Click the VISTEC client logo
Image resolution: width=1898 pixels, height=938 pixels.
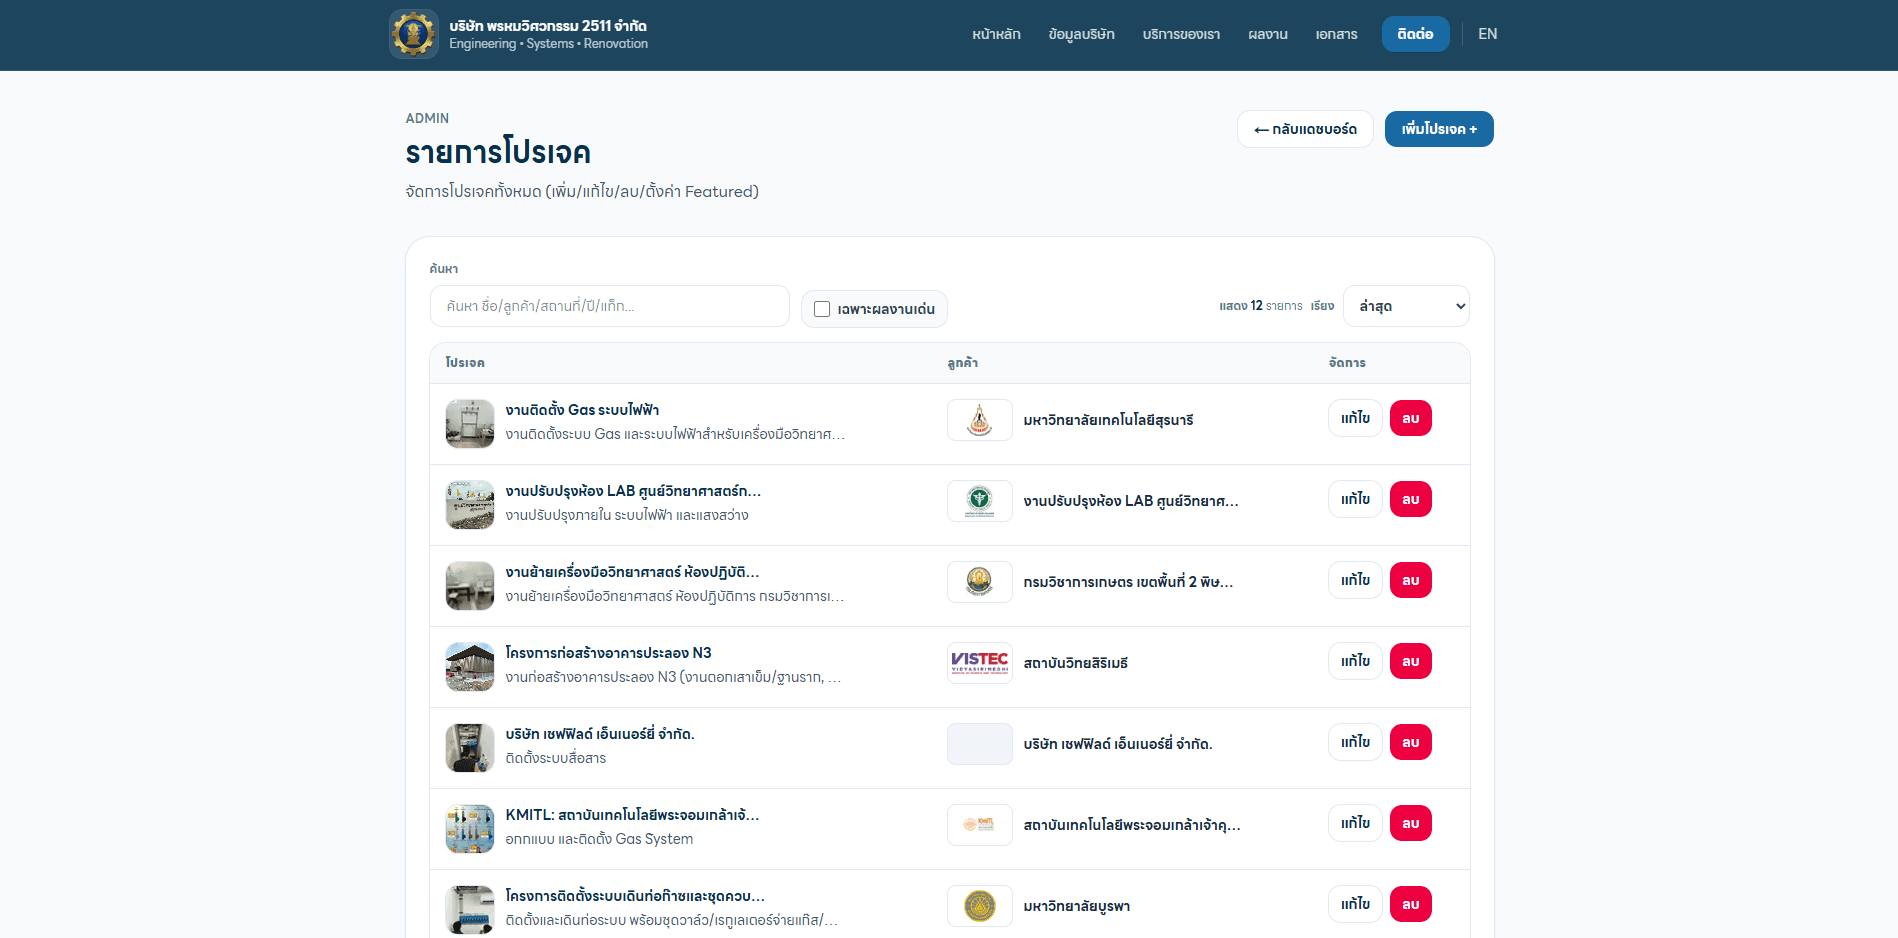pyautogui.click(x=979, y=662)
